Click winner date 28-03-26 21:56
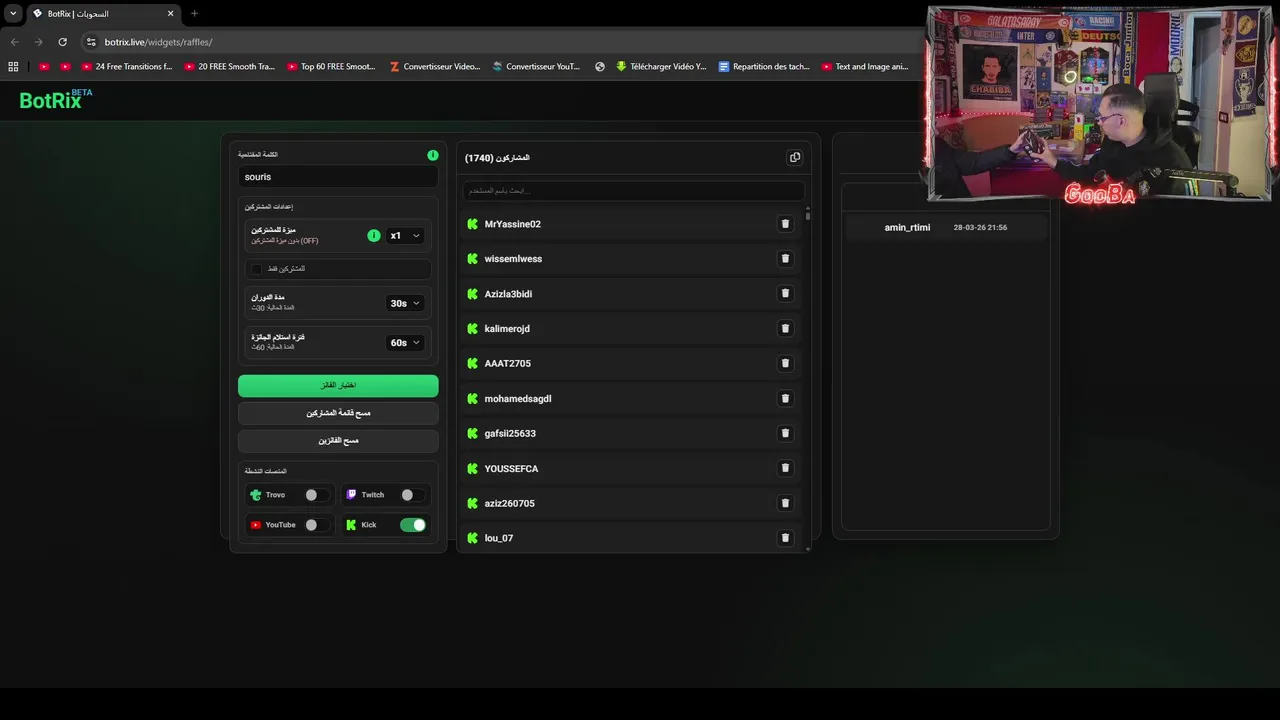 [980, 227]
